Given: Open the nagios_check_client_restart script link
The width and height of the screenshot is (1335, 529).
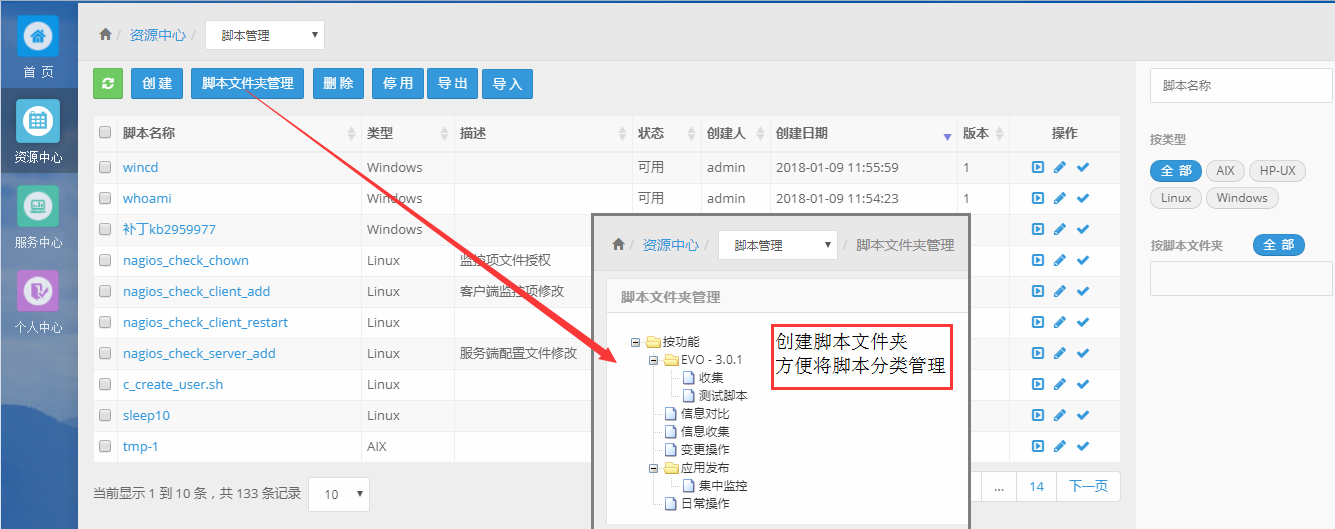Looking at the screenshot, I should tap(205, 323).
